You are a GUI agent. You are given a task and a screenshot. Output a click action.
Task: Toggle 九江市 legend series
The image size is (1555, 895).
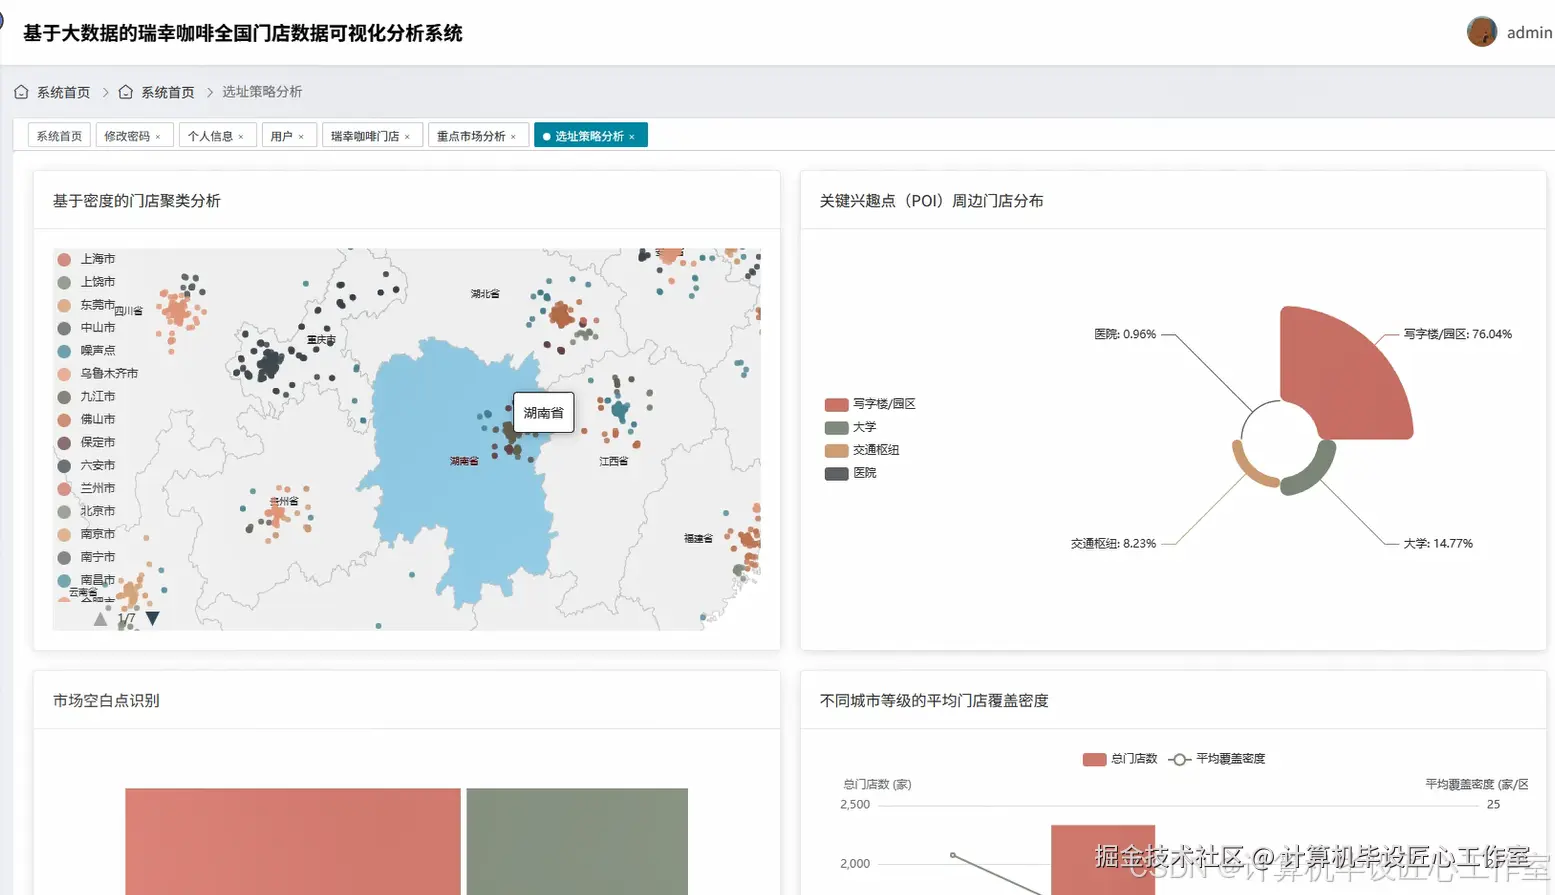[87, 397]
